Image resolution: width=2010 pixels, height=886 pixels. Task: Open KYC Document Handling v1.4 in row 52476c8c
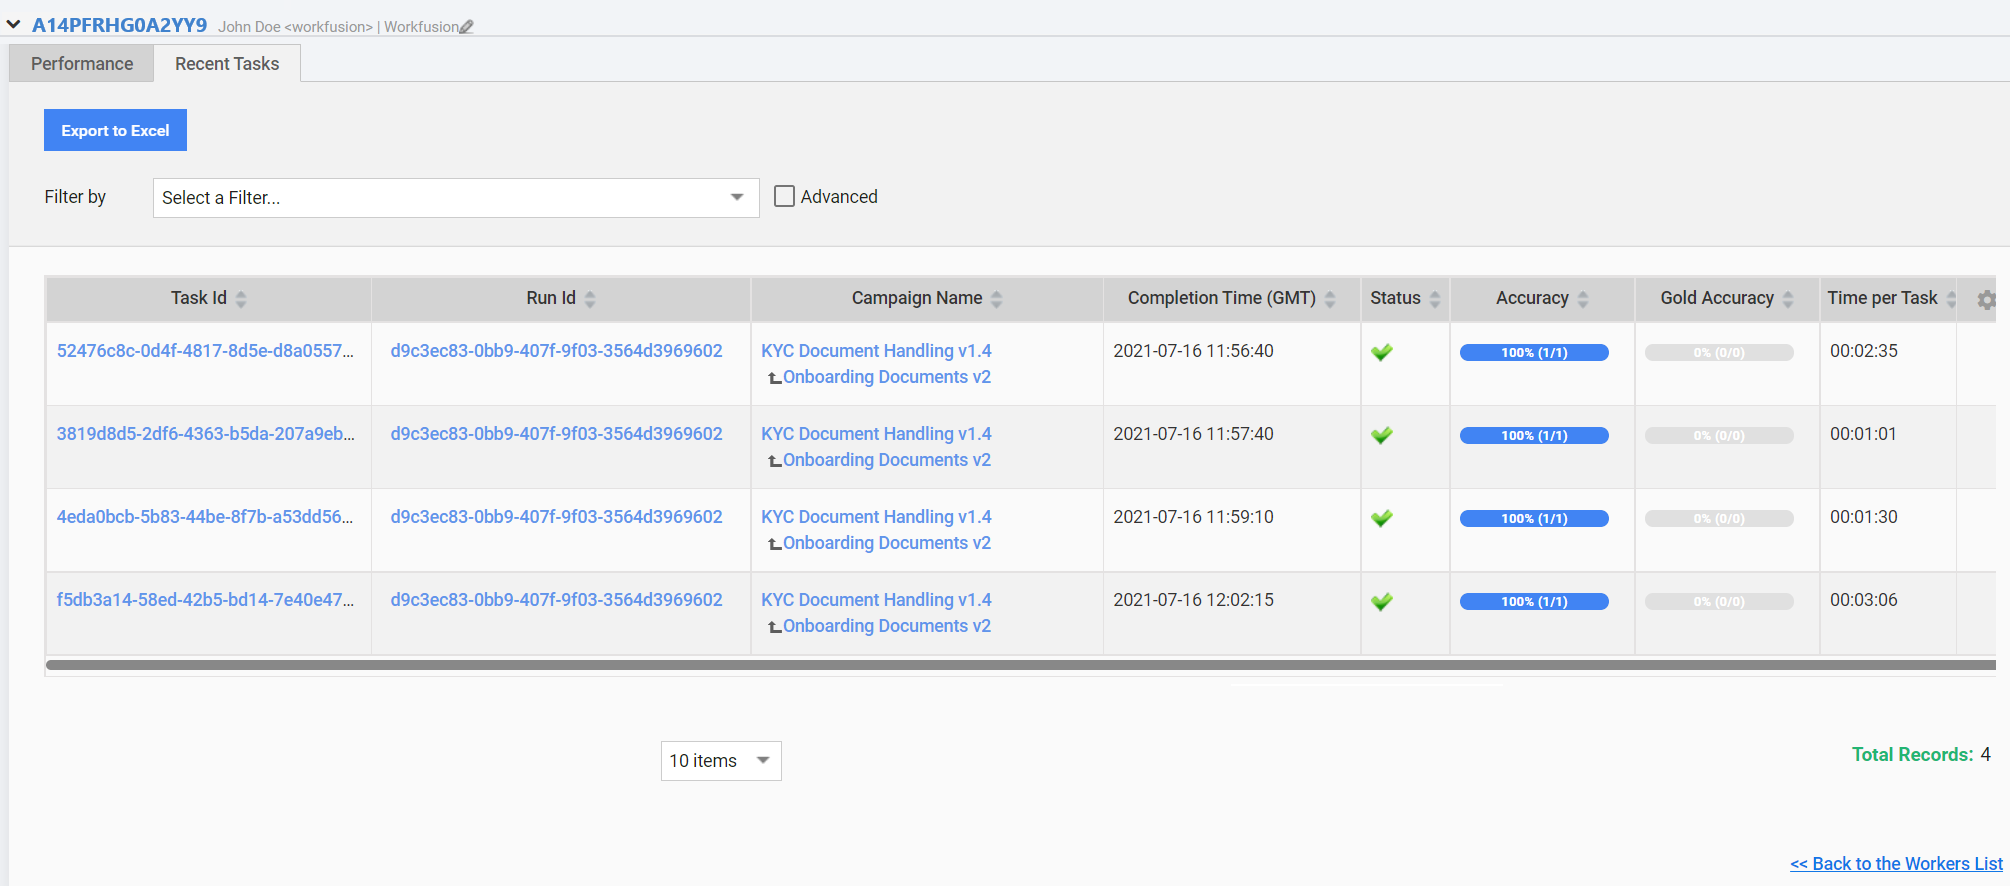click(876, 351)
